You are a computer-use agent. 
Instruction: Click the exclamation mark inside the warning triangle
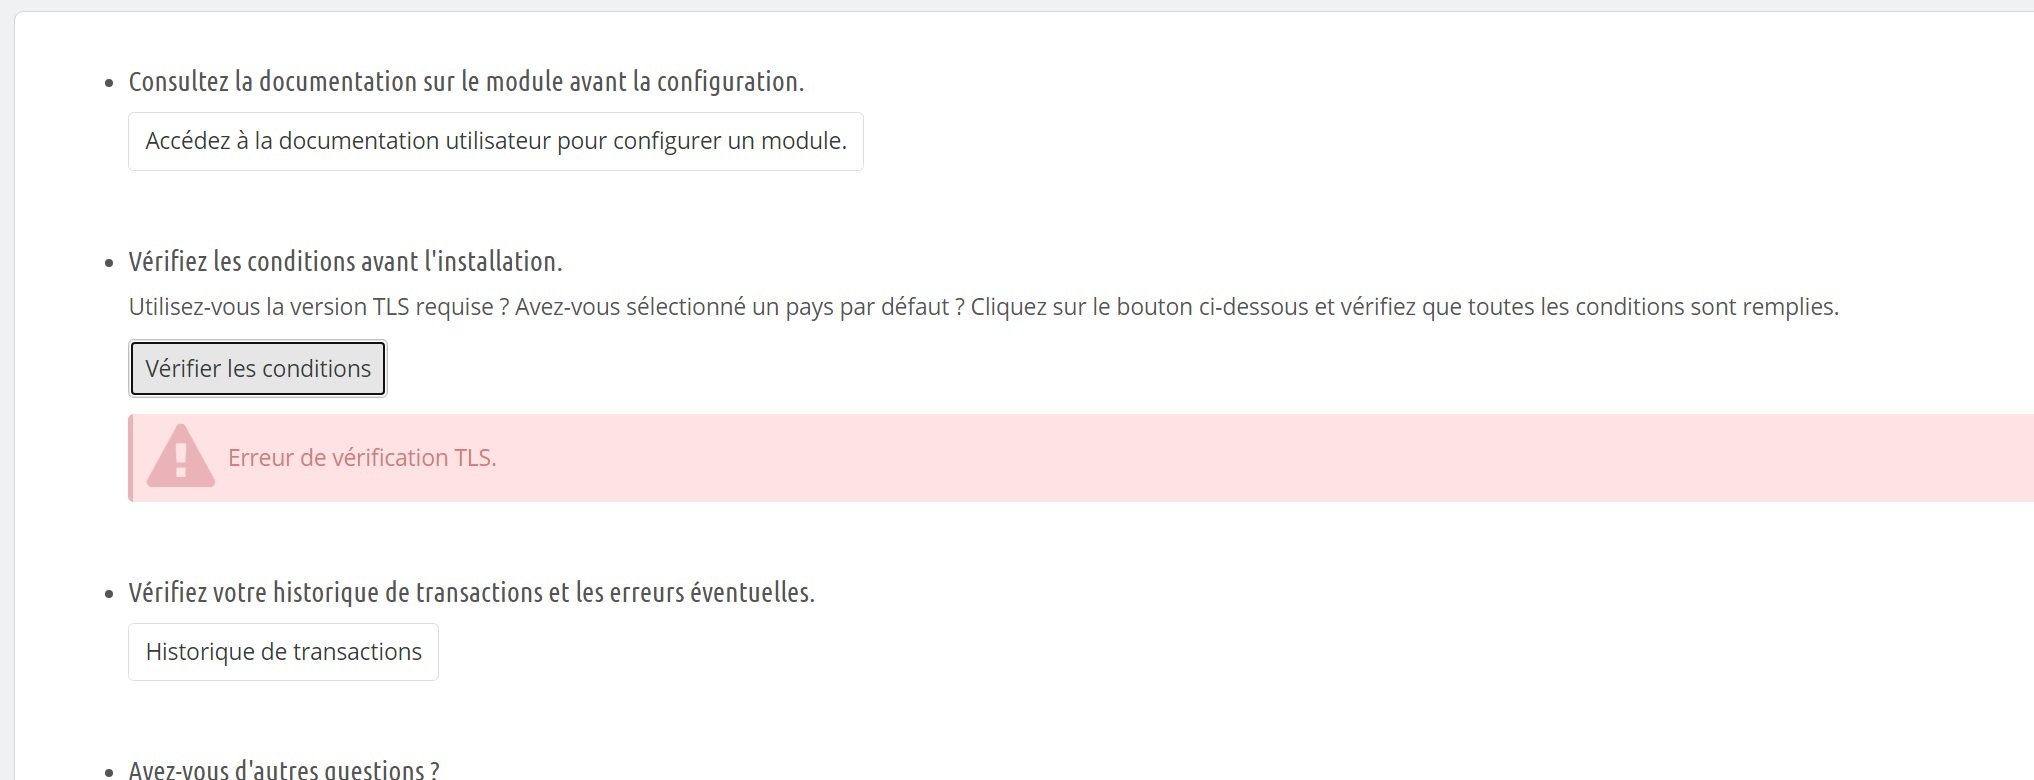click(x=181, y=459)
